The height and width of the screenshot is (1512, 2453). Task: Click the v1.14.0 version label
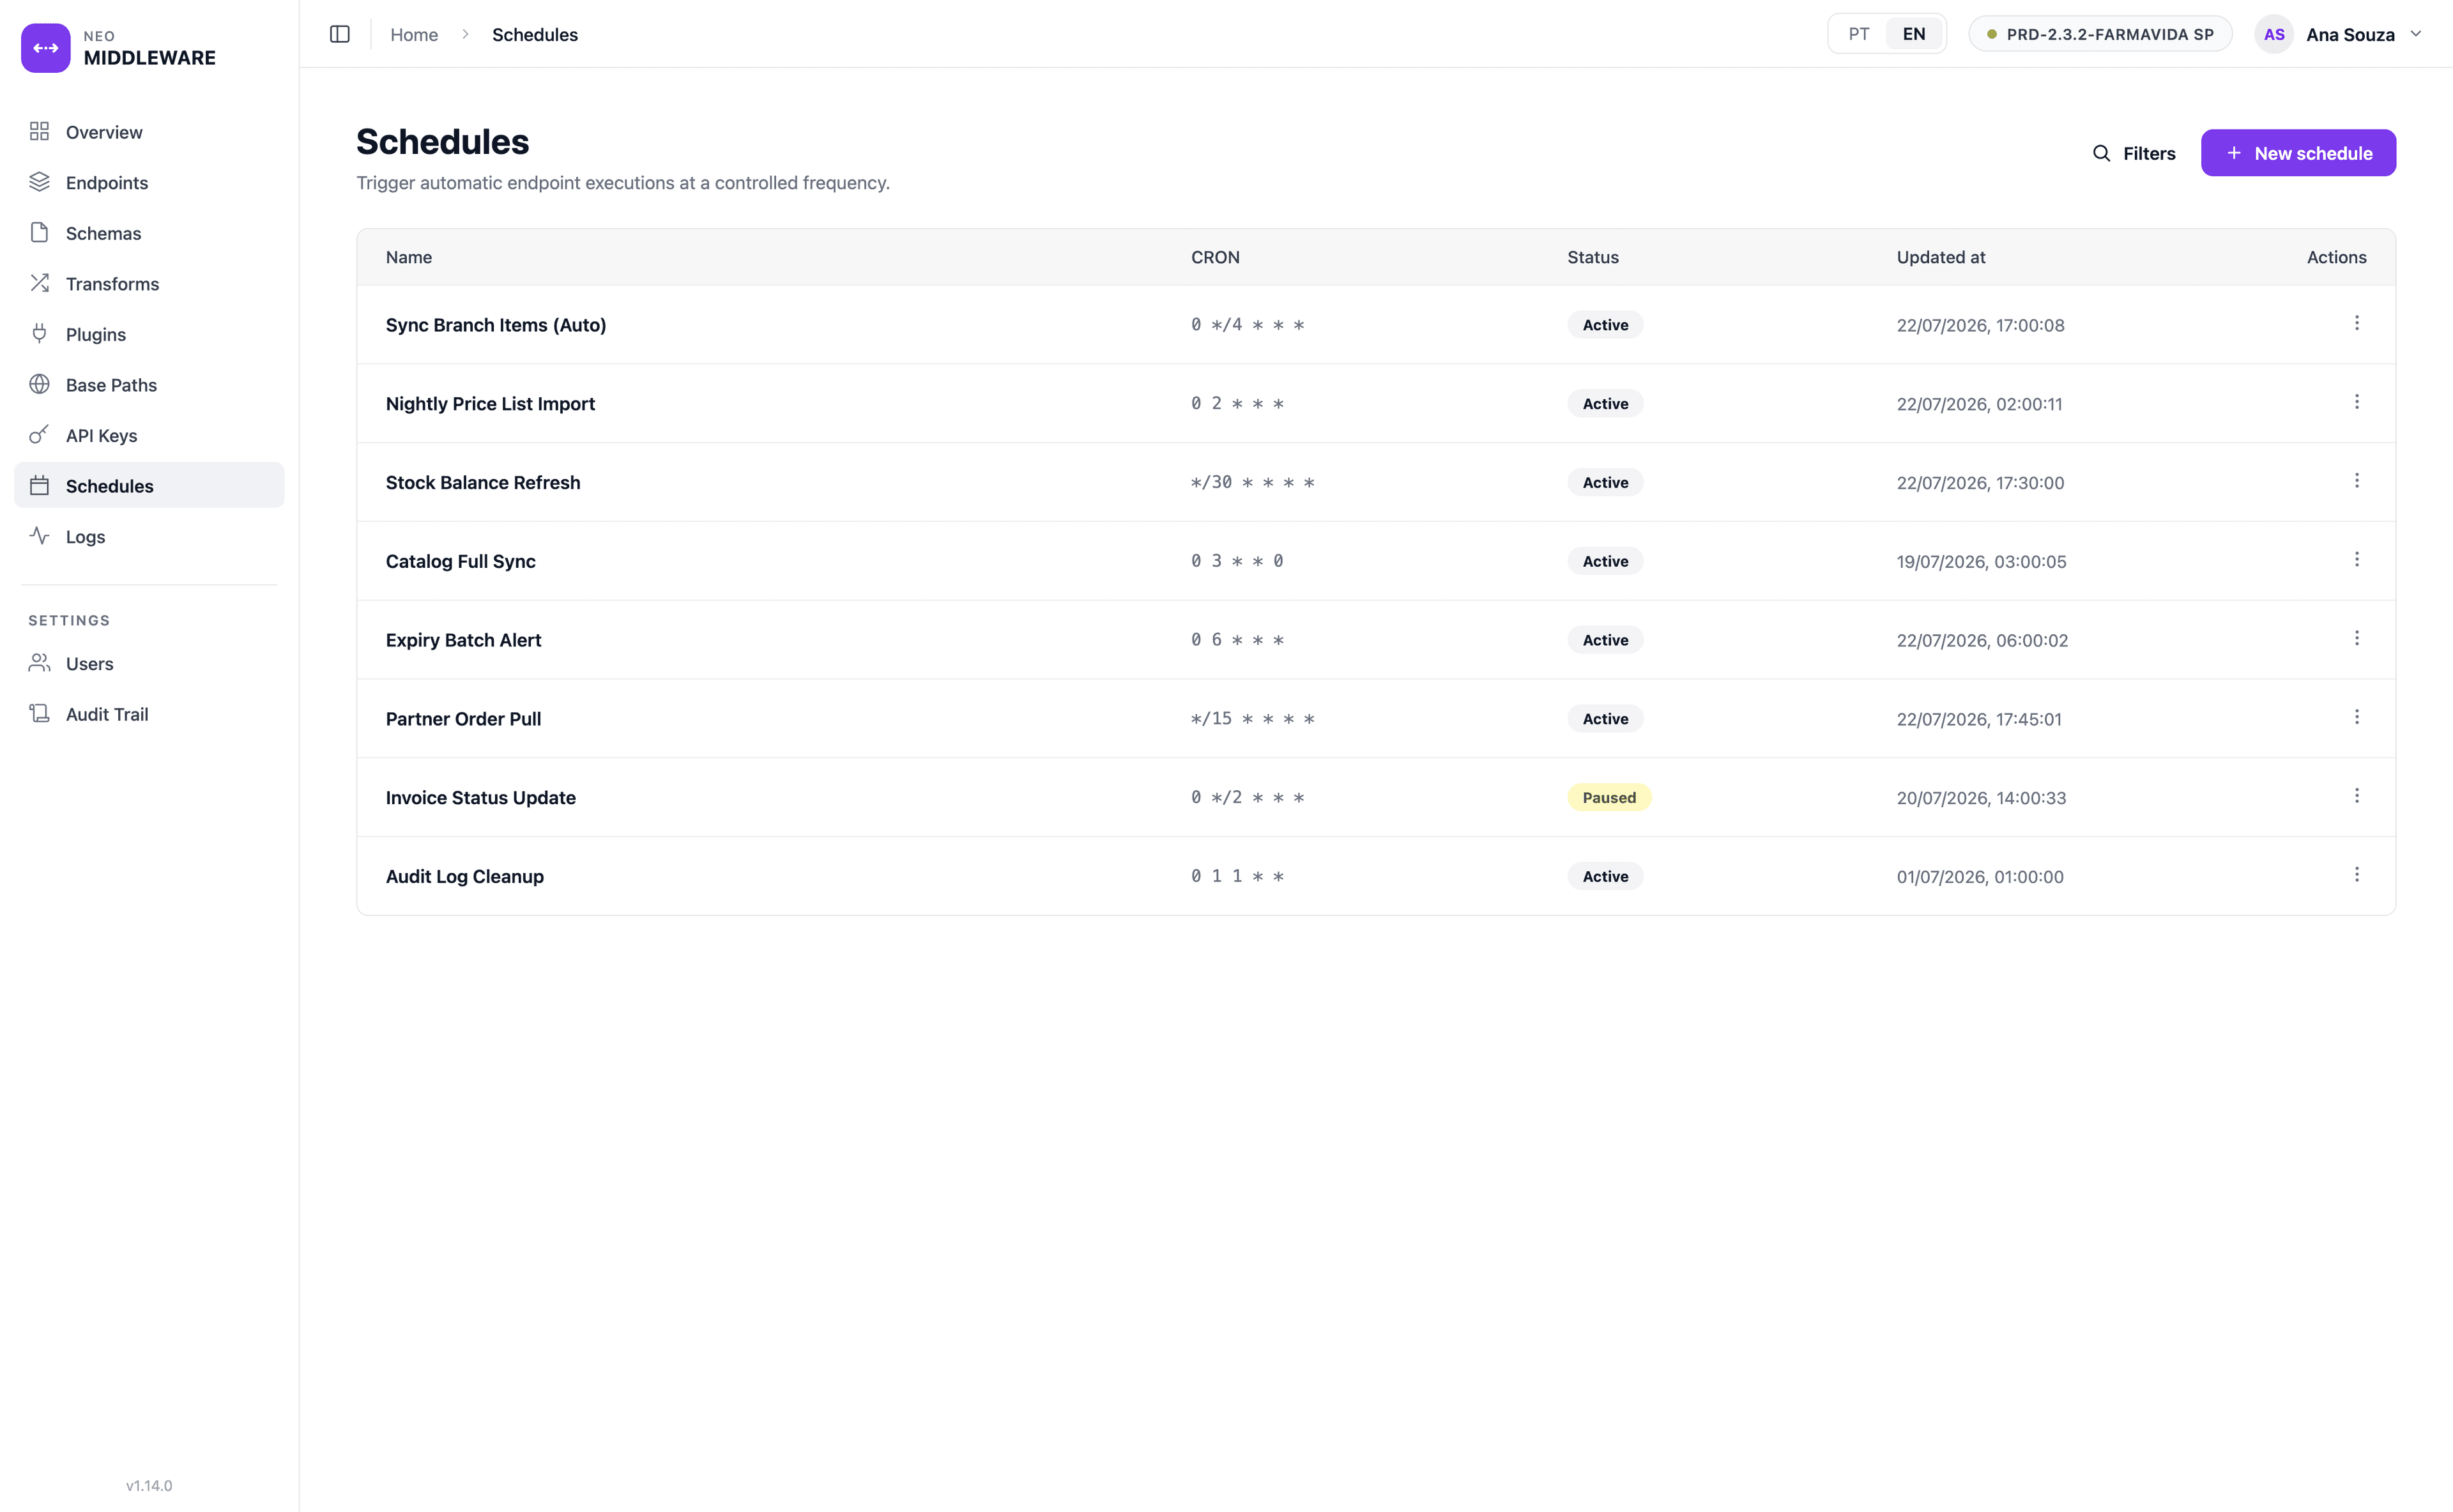pos(149,1485)
